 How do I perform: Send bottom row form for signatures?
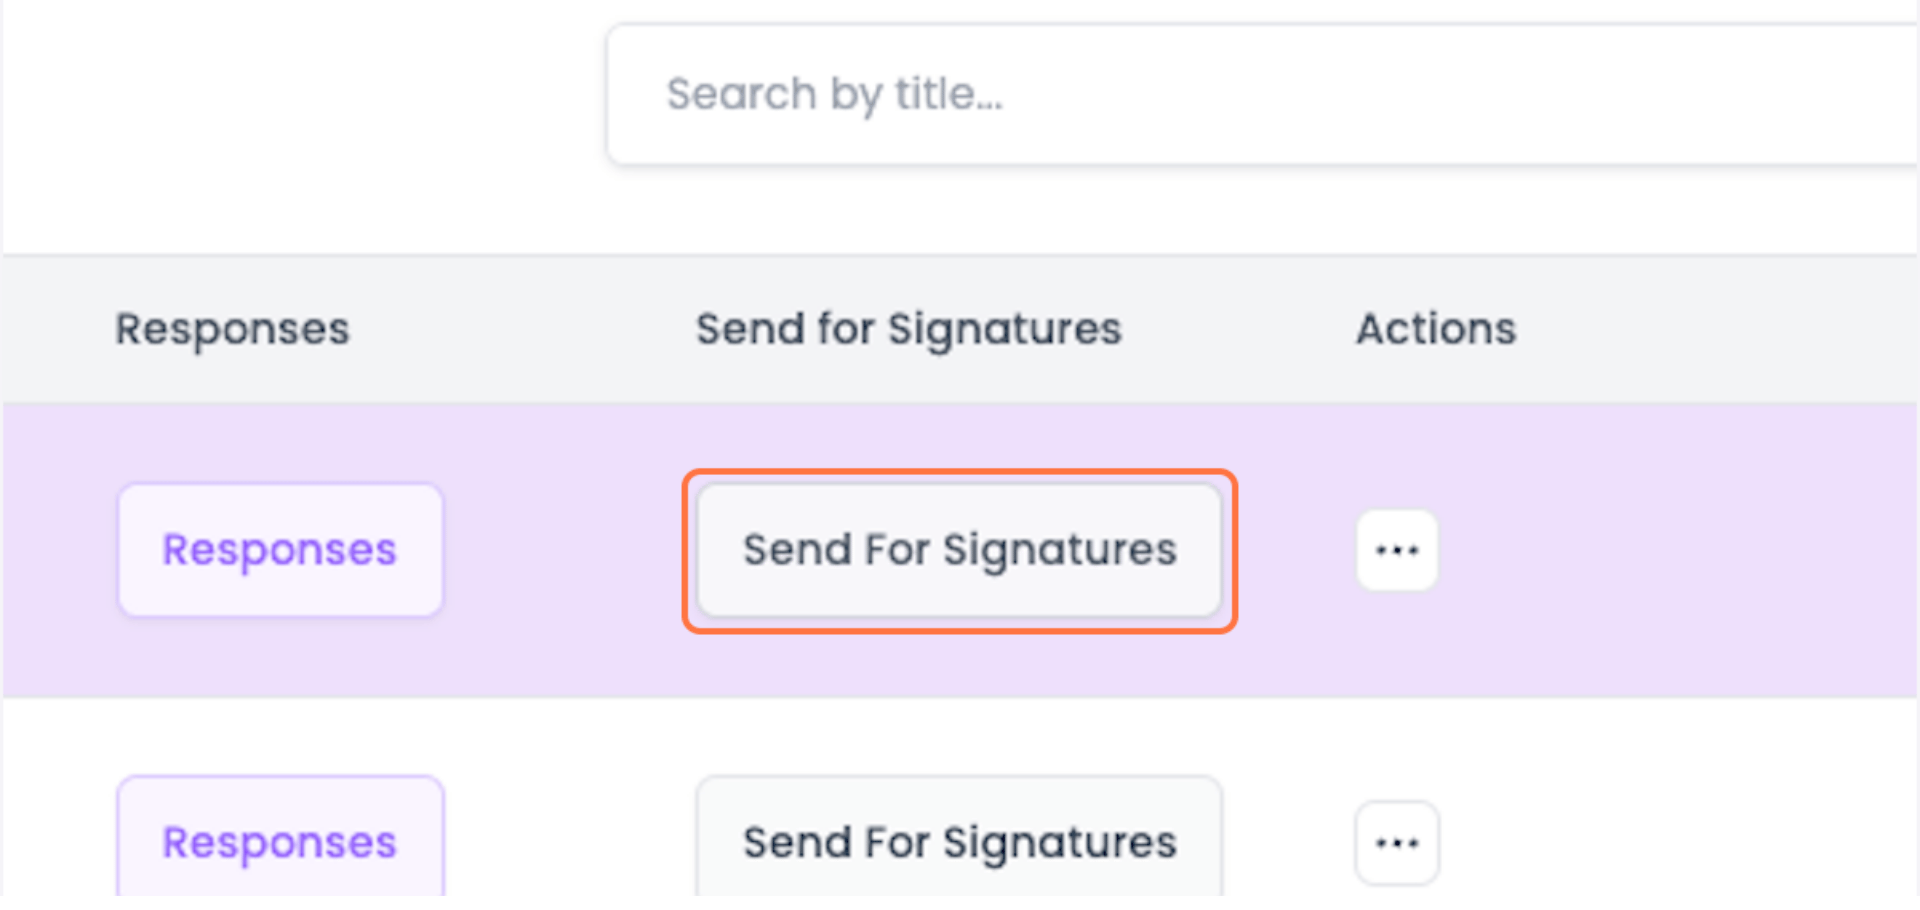pyautogui.click(x=959, y=841)
